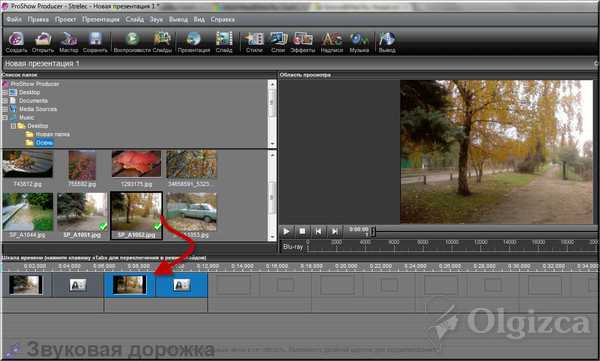Open the Музыка (Music) toolbar icon
This screenshot has height=361, width=600.
coord(359,42)
